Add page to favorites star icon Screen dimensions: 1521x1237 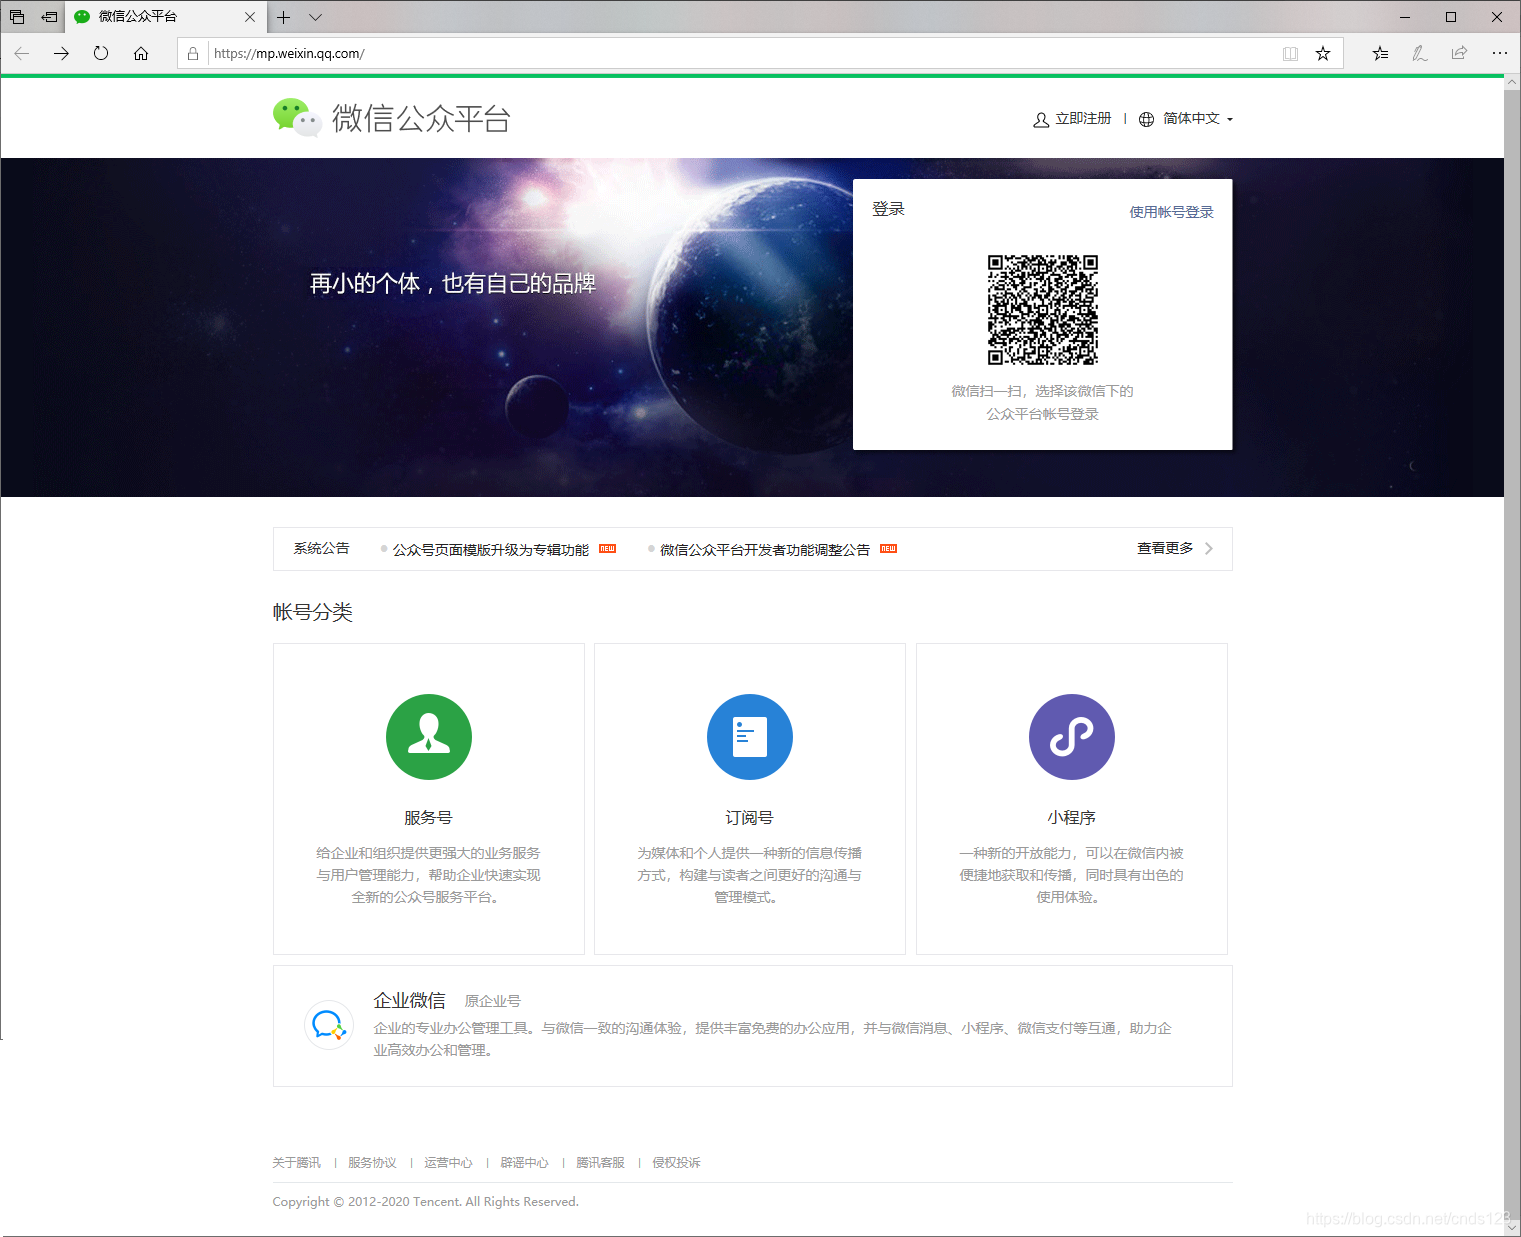[1323, 54]
